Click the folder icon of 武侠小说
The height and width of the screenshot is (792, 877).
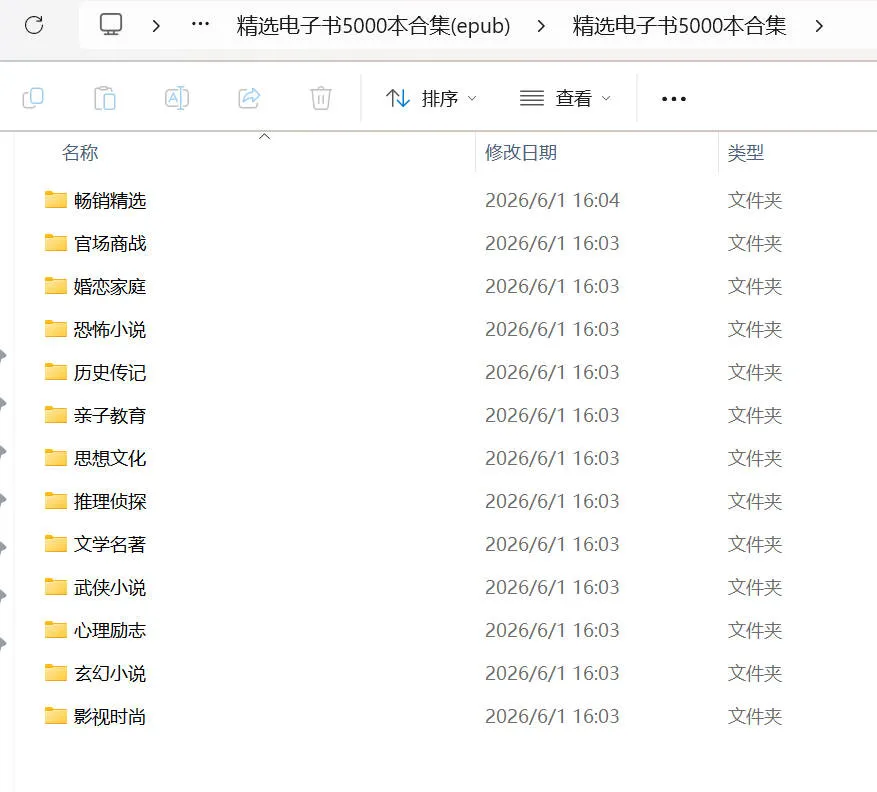pos(56,586)
